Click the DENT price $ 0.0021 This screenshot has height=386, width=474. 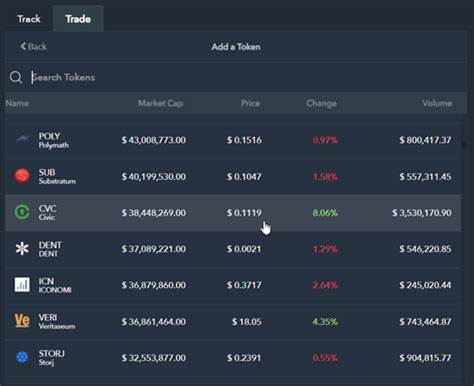244,249
